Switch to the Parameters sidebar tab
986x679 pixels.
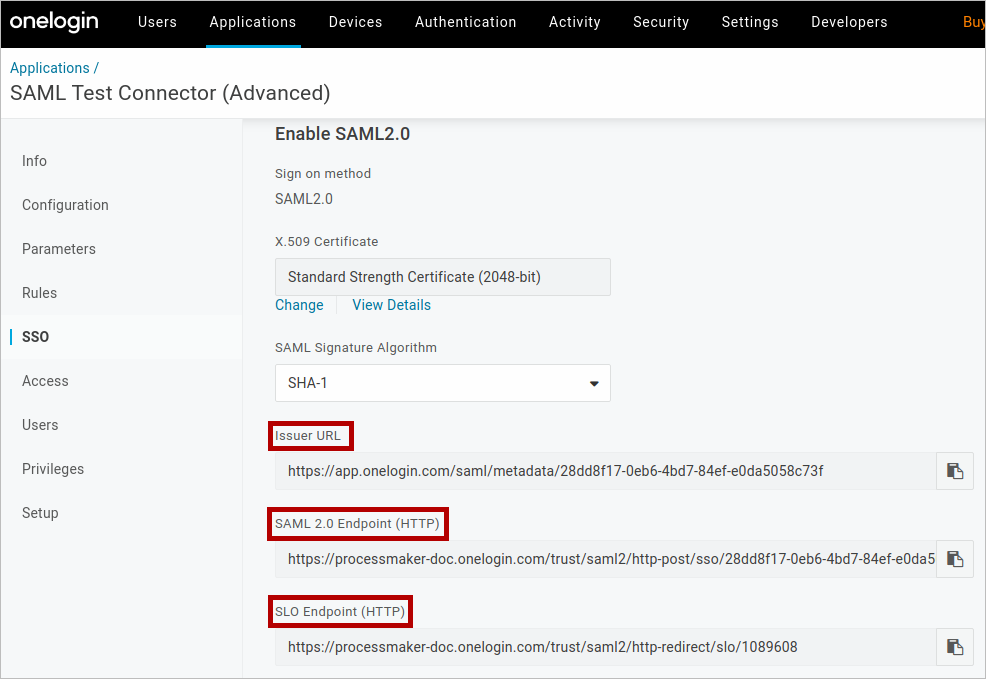pyautogui.click(x=59, y=249)
